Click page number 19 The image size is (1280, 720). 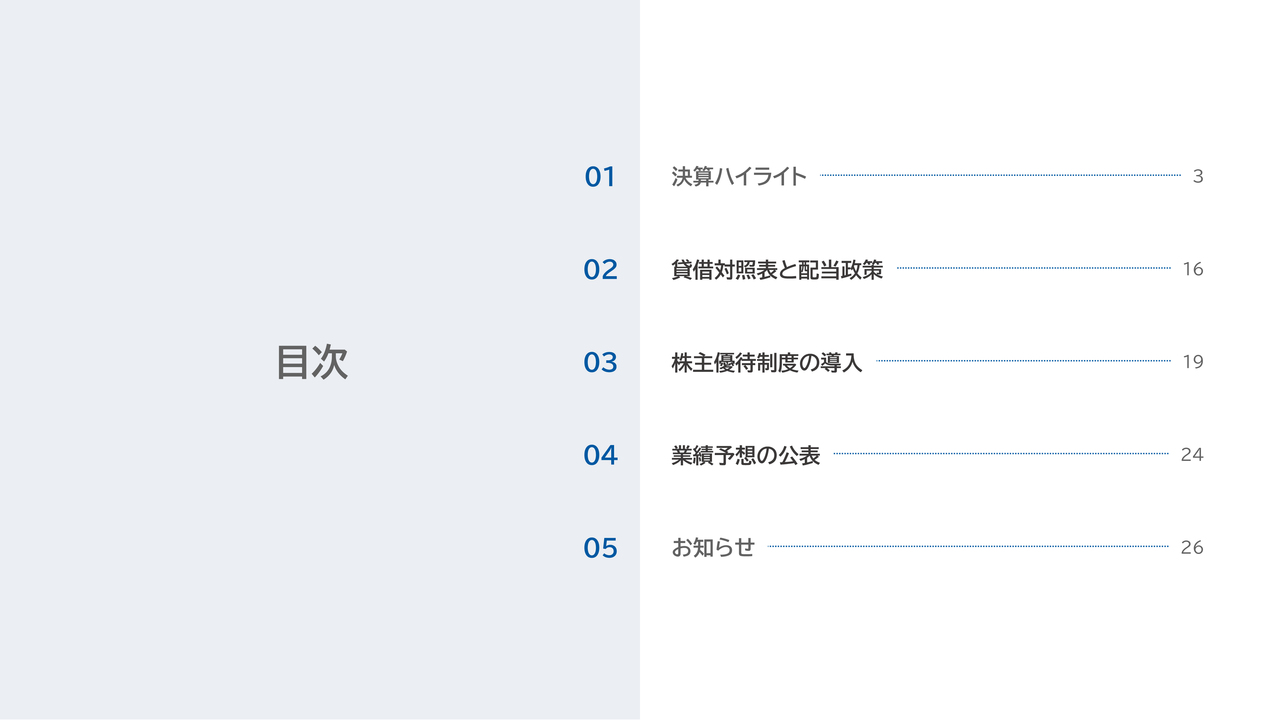1192,362
